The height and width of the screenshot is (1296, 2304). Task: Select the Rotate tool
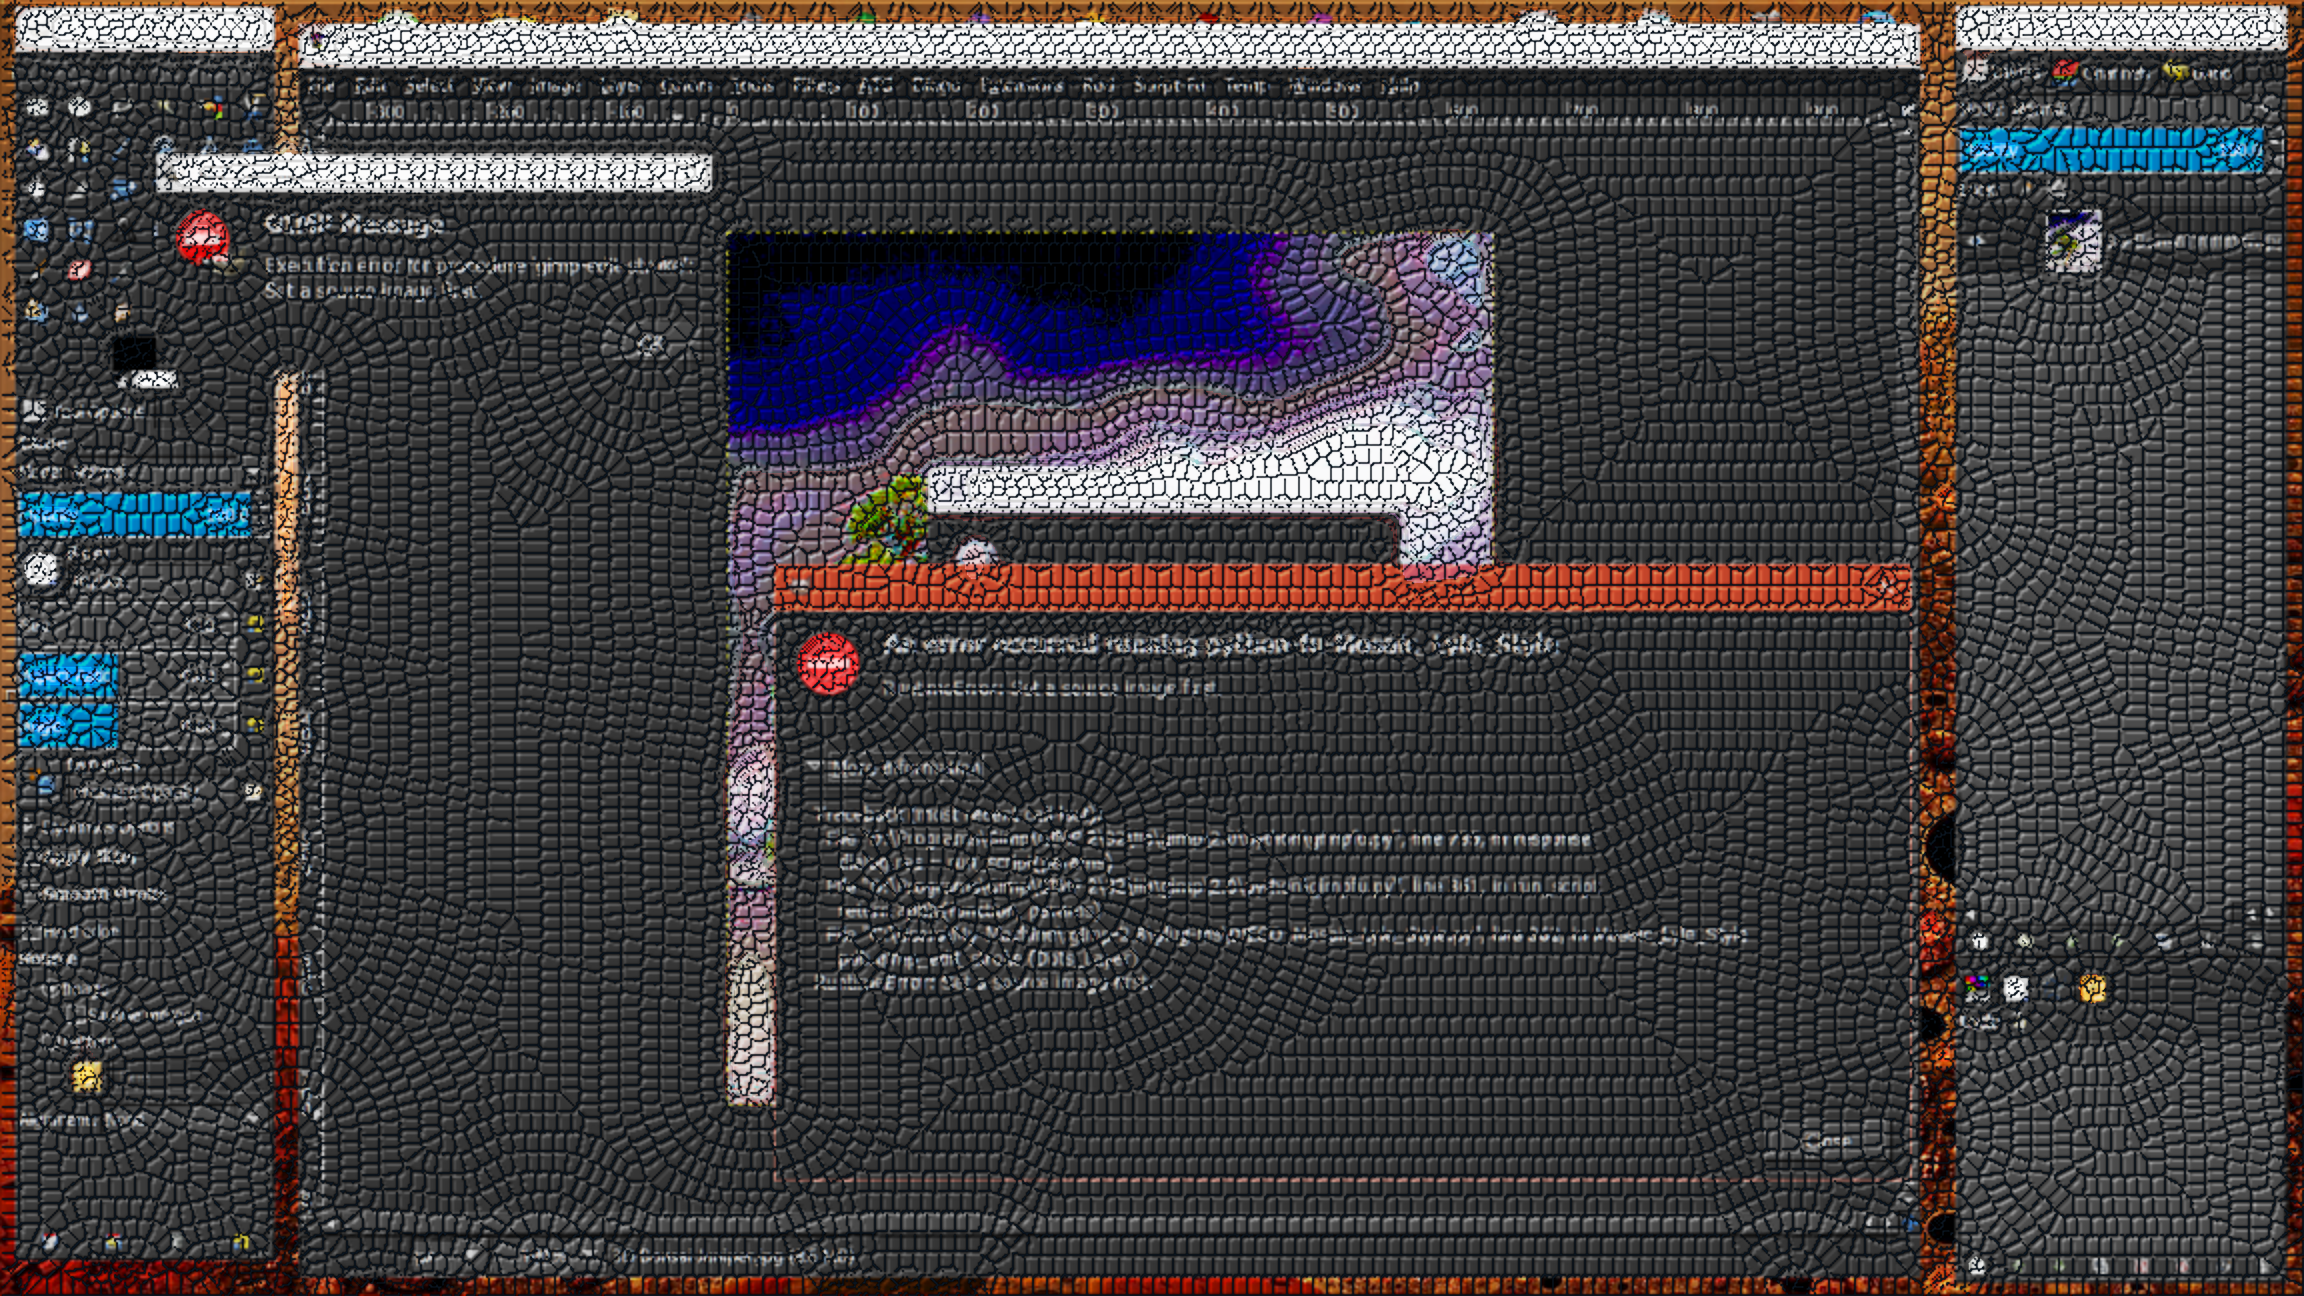coord(122,188)
